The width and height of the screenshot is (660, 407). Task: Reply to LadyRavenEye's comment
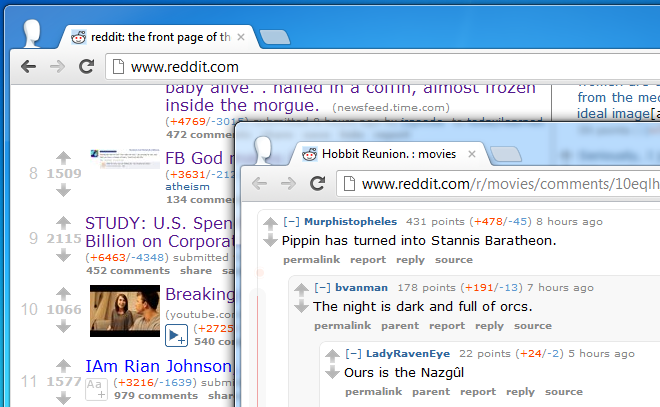520,392
